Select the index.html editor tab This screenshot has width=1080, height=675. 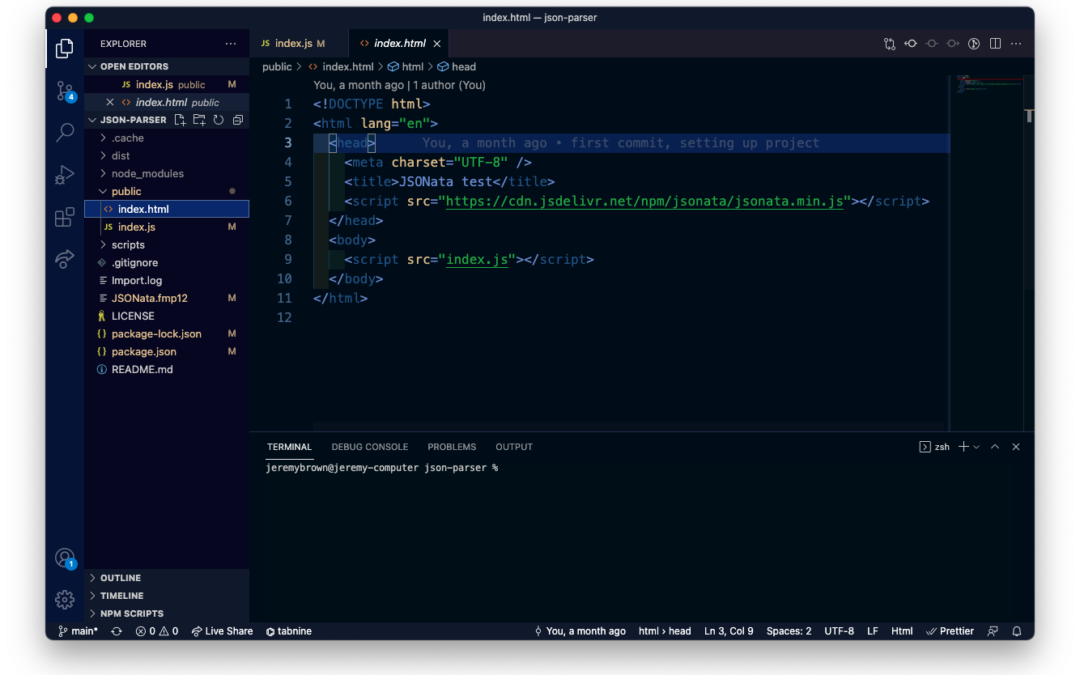point(399,43)
